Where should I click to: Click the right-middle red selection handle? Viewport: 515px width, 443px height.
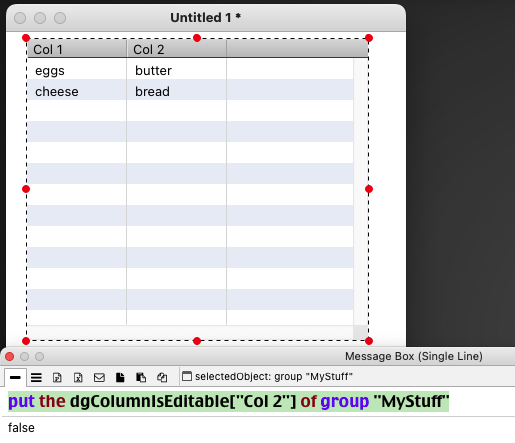pos(369,189)
